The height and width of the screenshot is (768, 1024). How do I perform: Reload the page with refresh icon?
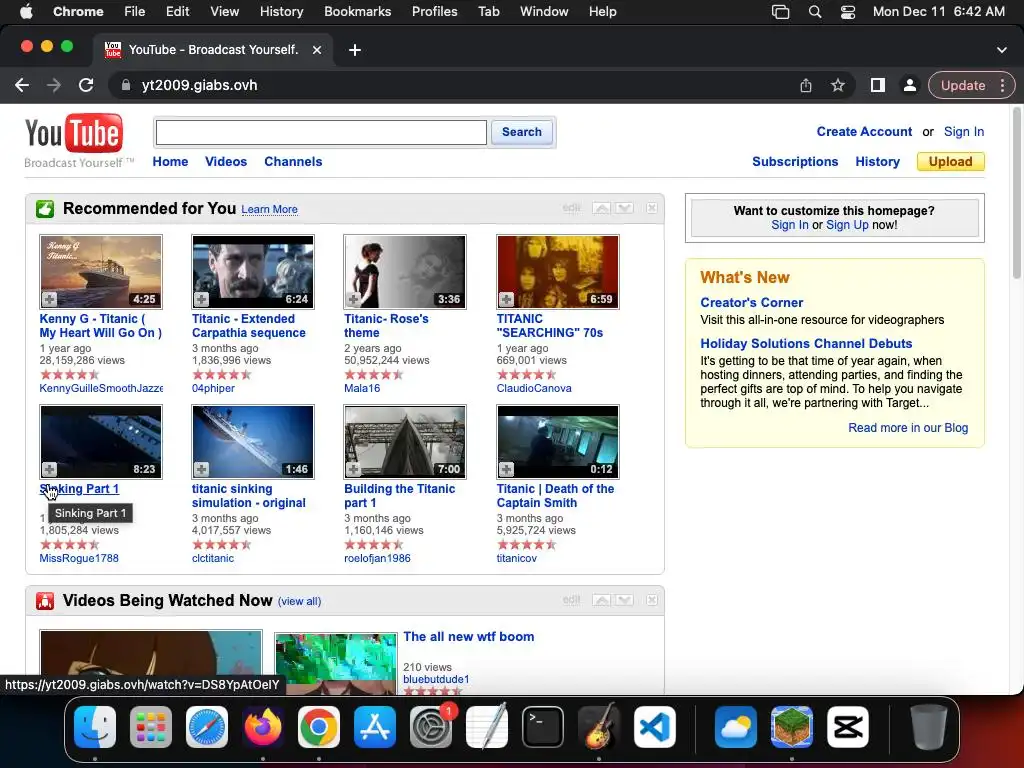[x=86, y=85]
